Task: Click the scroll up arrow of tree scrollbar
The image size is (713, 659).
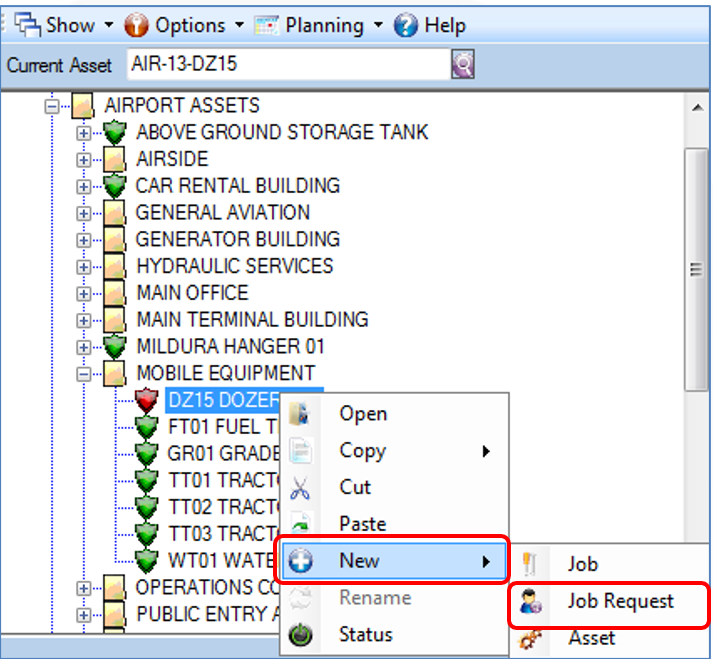Action: [x=698, y=108]
